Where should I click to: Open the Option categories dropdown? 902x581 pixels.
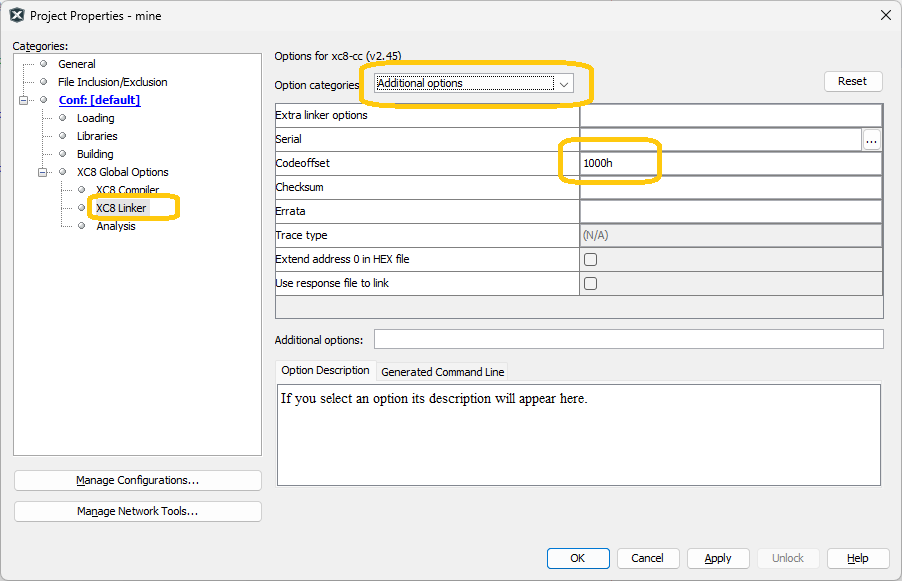pyautogui.click(x=473, y=83)
